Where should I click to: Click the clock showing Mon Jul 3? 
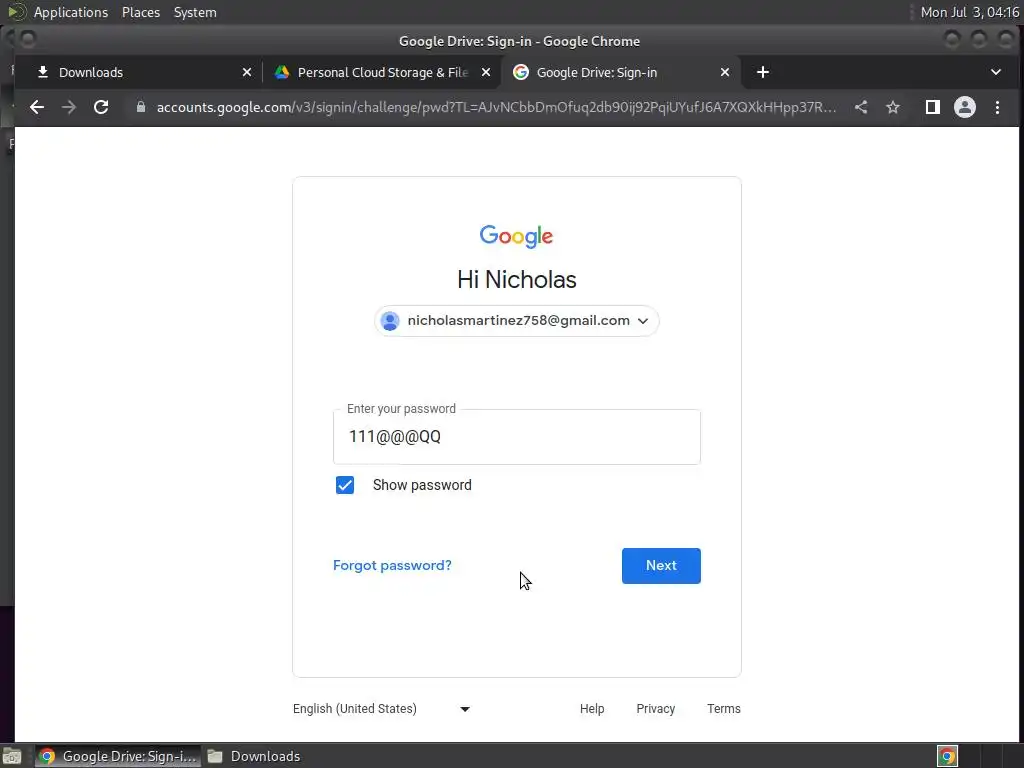tap(970, 12)
